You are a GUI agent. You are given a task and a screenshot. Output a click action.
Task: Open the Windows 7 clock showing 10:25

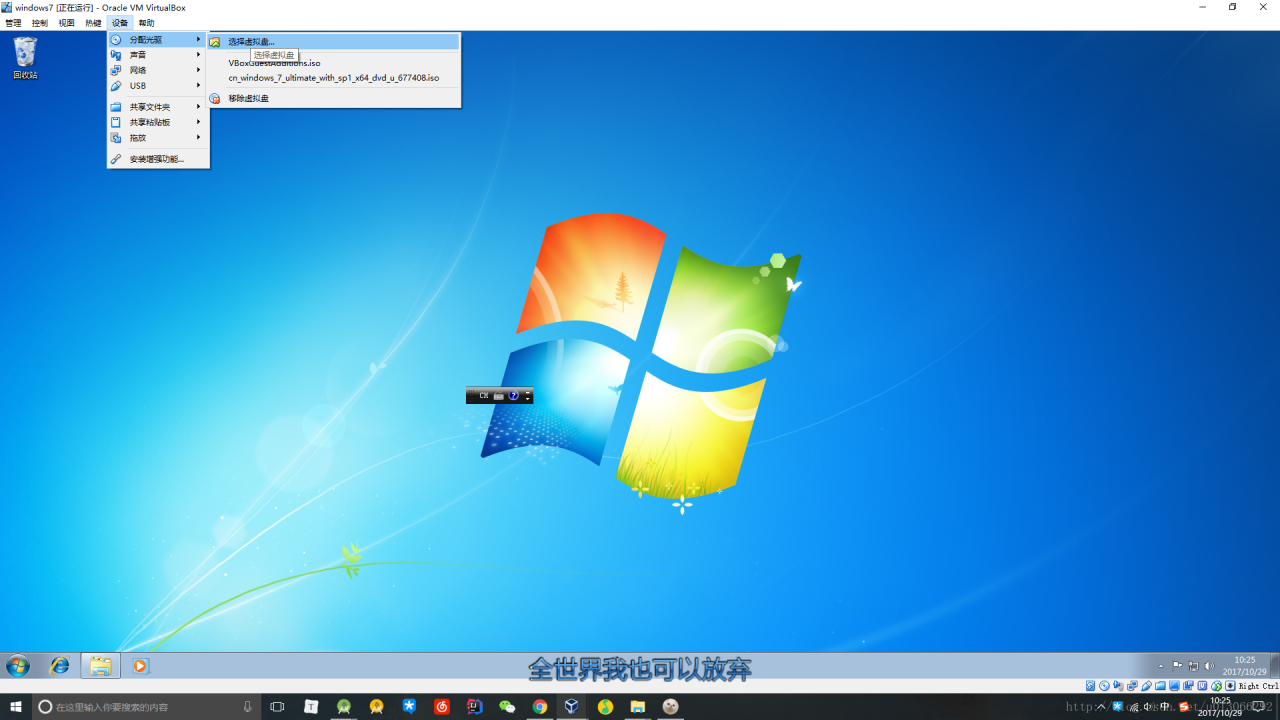[1244, 666]
